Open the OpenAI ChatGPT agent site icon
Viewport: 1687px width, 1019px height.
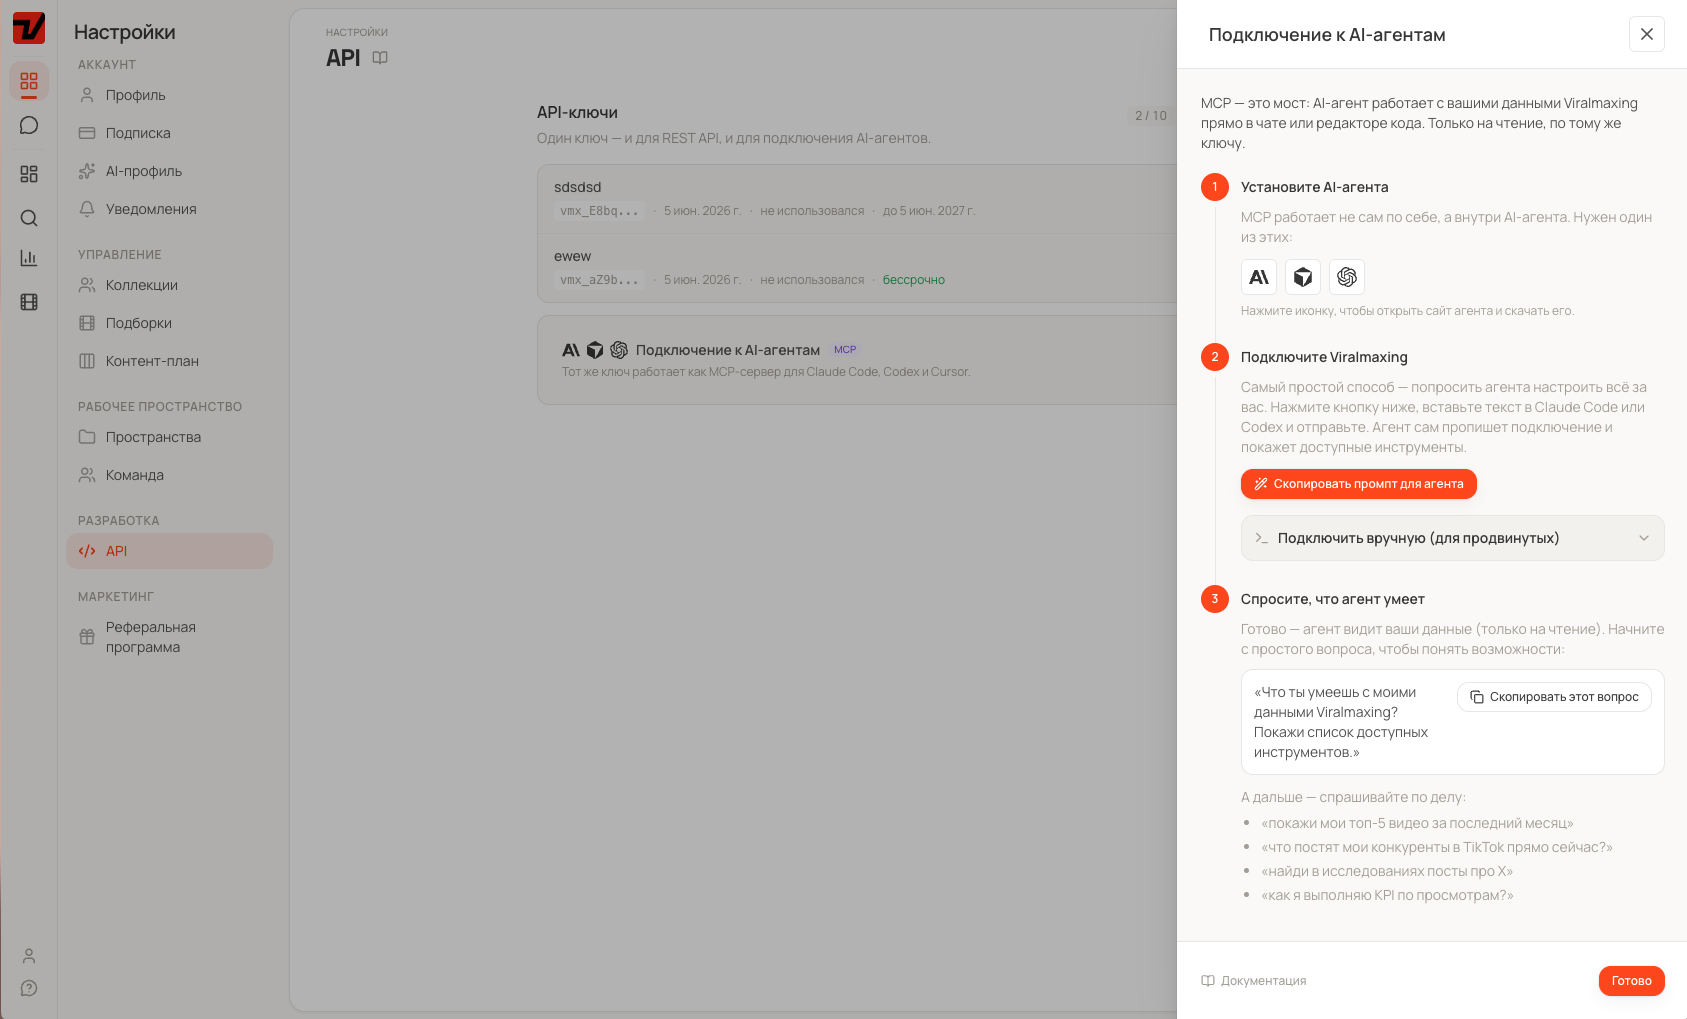1347,277
